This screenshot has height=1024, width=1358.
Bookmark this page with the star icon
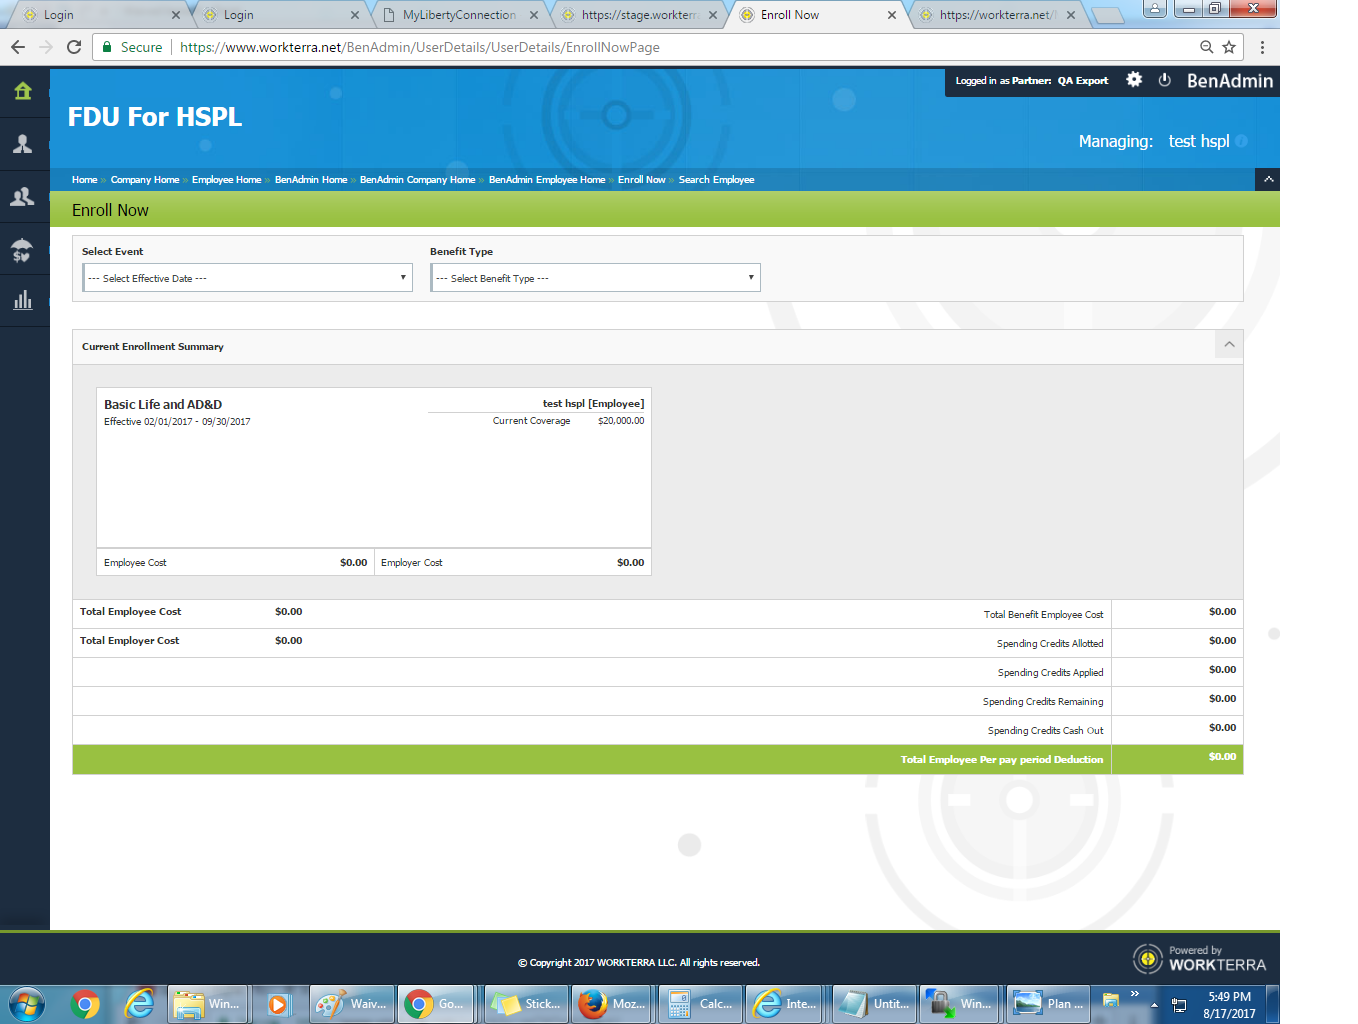pos(1229,47)
